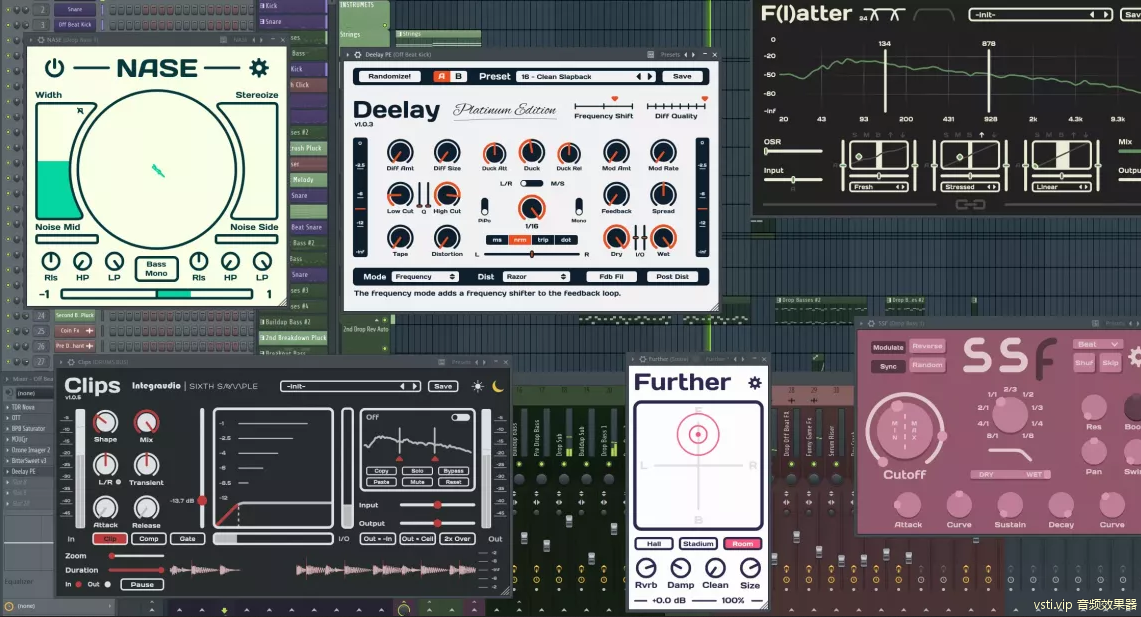Adjust the Clips Input slider

coord(437,504)
